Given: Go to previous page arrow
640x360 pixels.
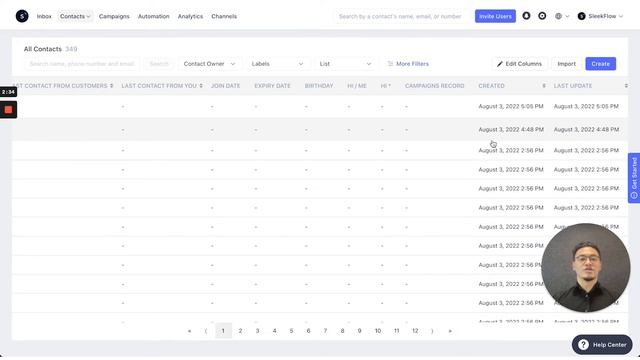Looking at the screenshot, I should pos(206,331).
